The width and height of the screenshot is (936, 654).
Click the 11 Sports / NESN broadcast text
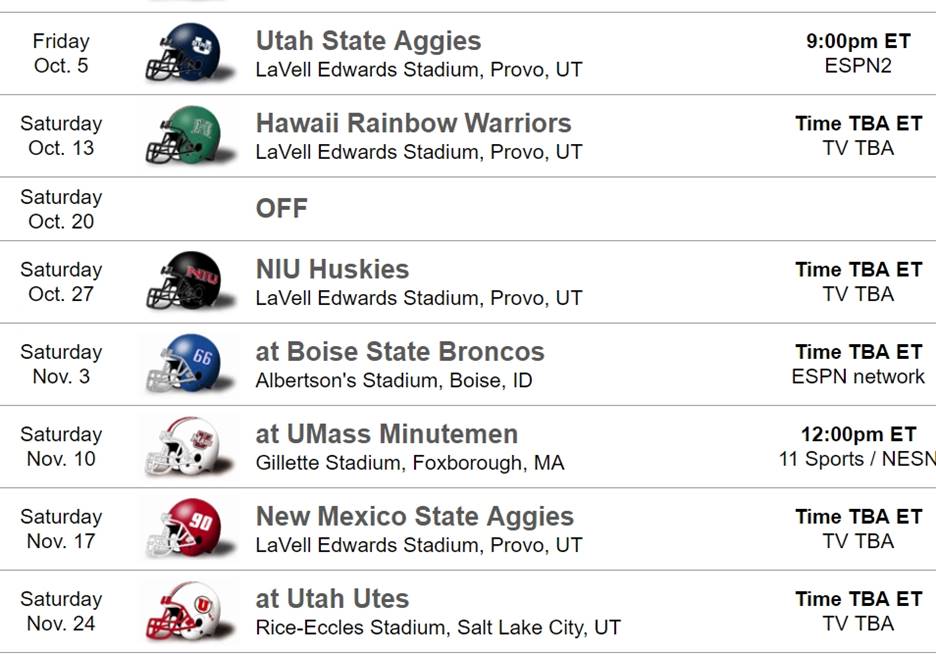tap(857, 459)
